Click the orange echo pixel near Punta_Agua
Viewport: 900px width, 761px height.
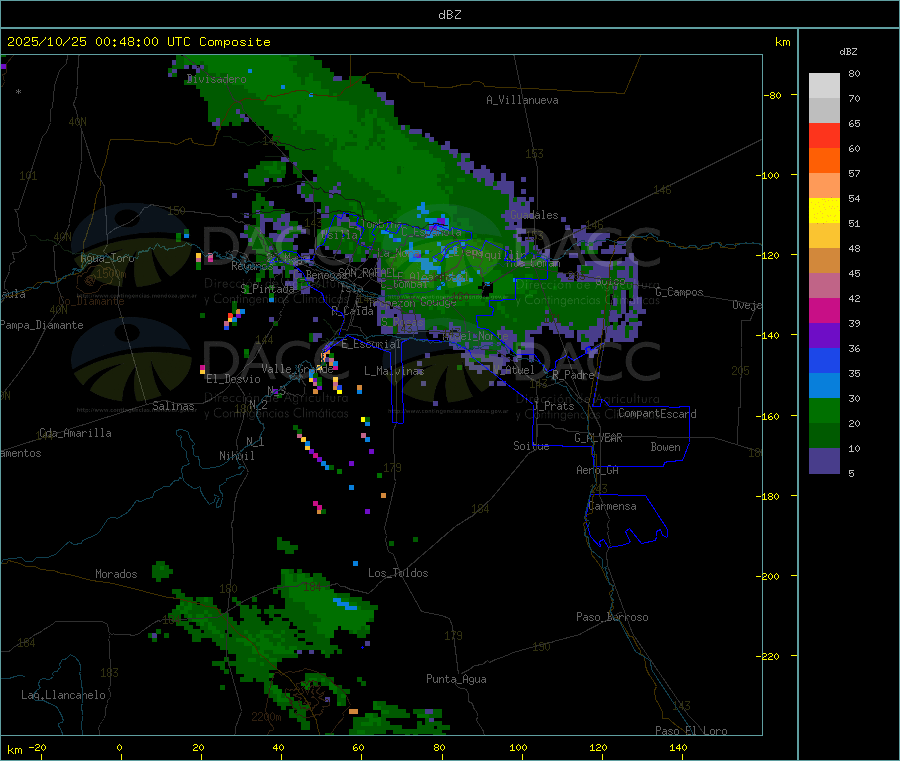[x=354, y=711]
